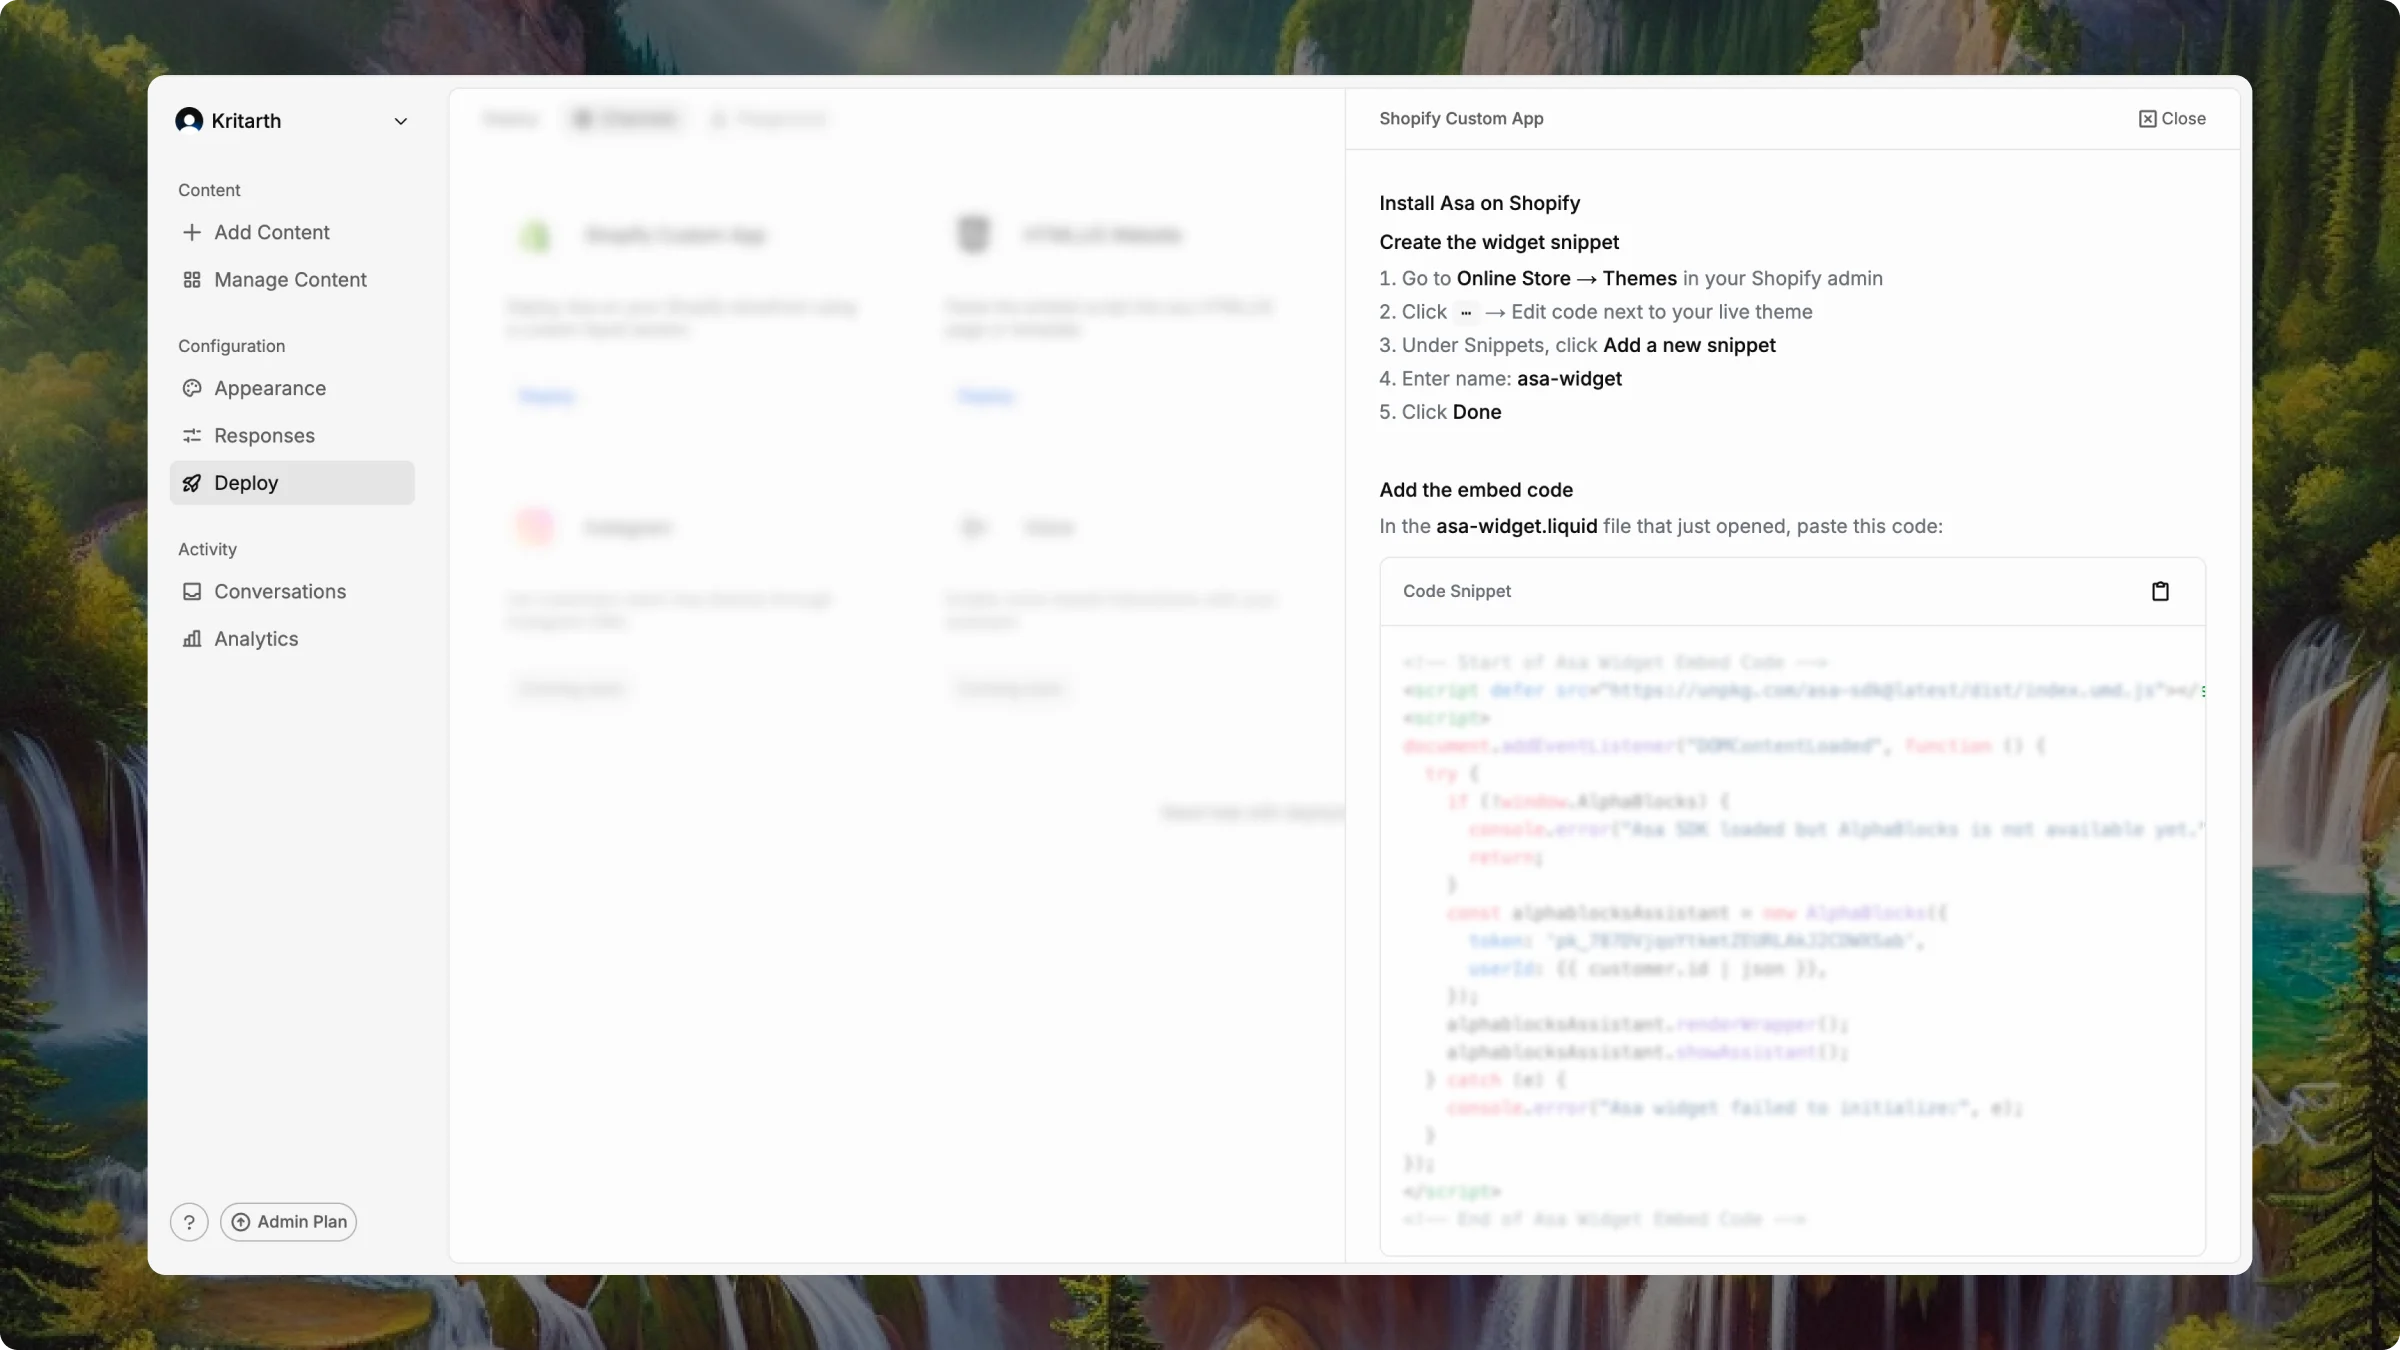Click the Responses sliders icon
The width and height of the screenshot is (2400, 1350).
pyautogui.click(x=192, y=435)
